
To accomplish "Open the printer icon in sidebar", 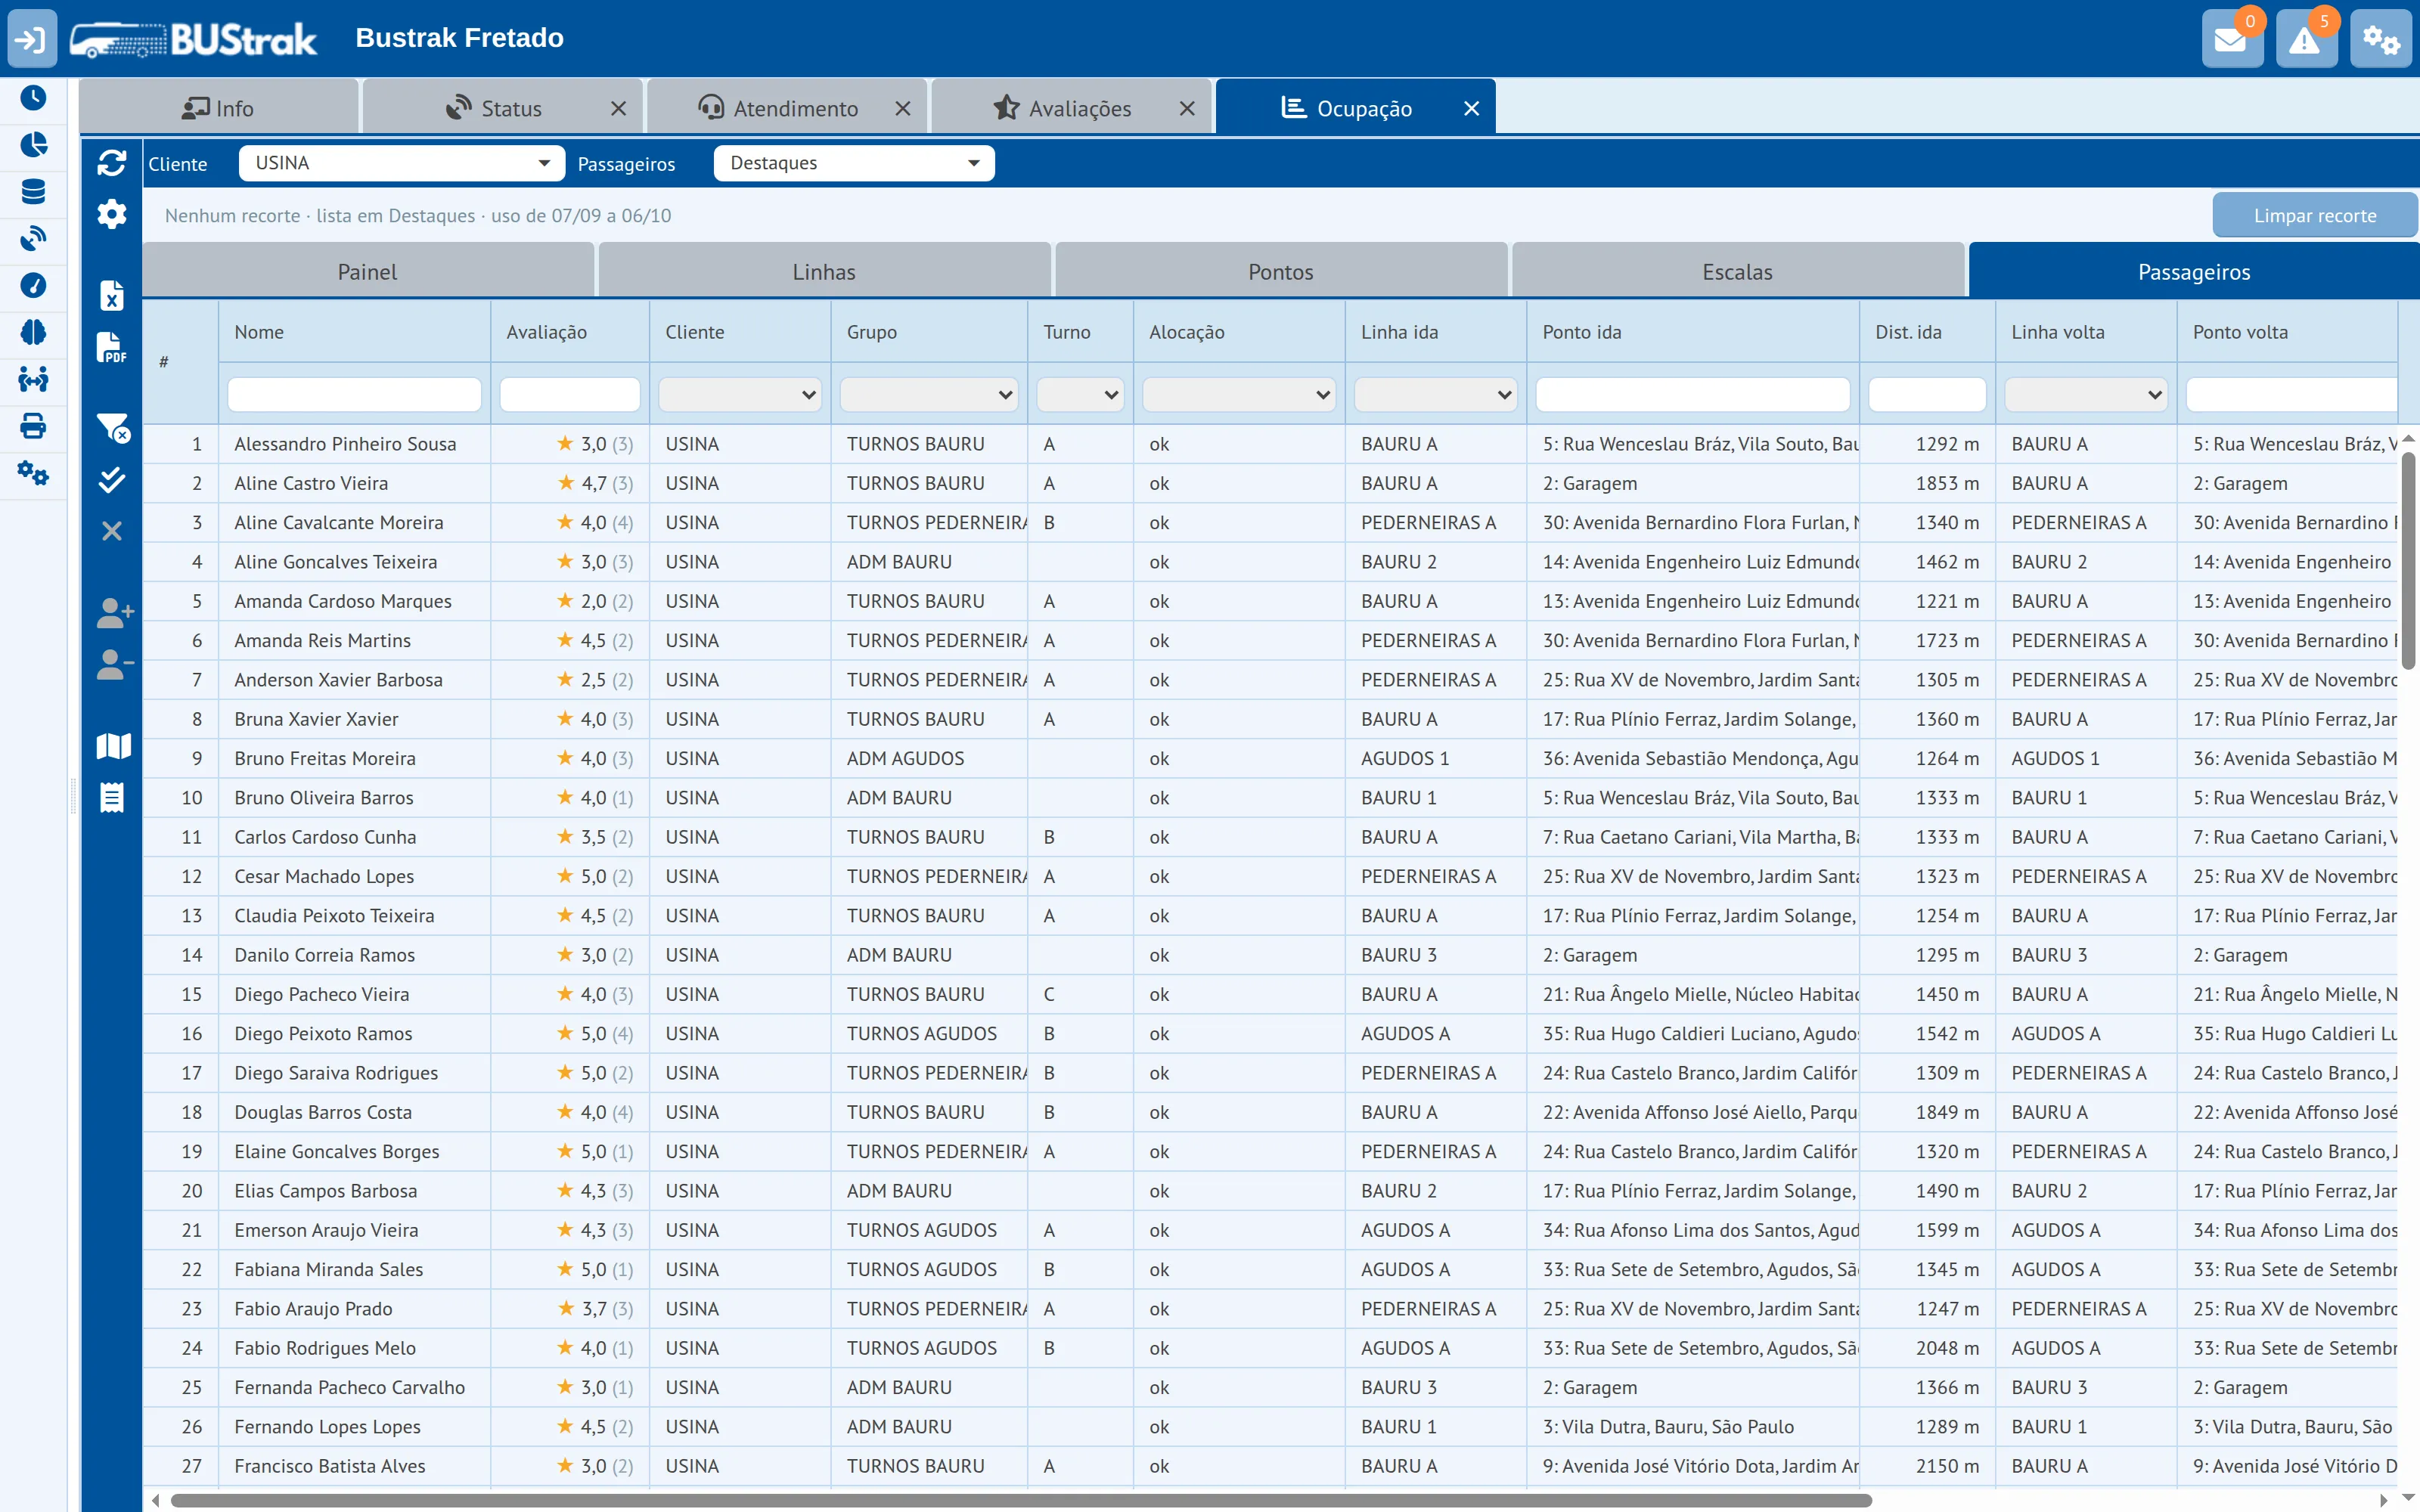I will coord(33,426).
